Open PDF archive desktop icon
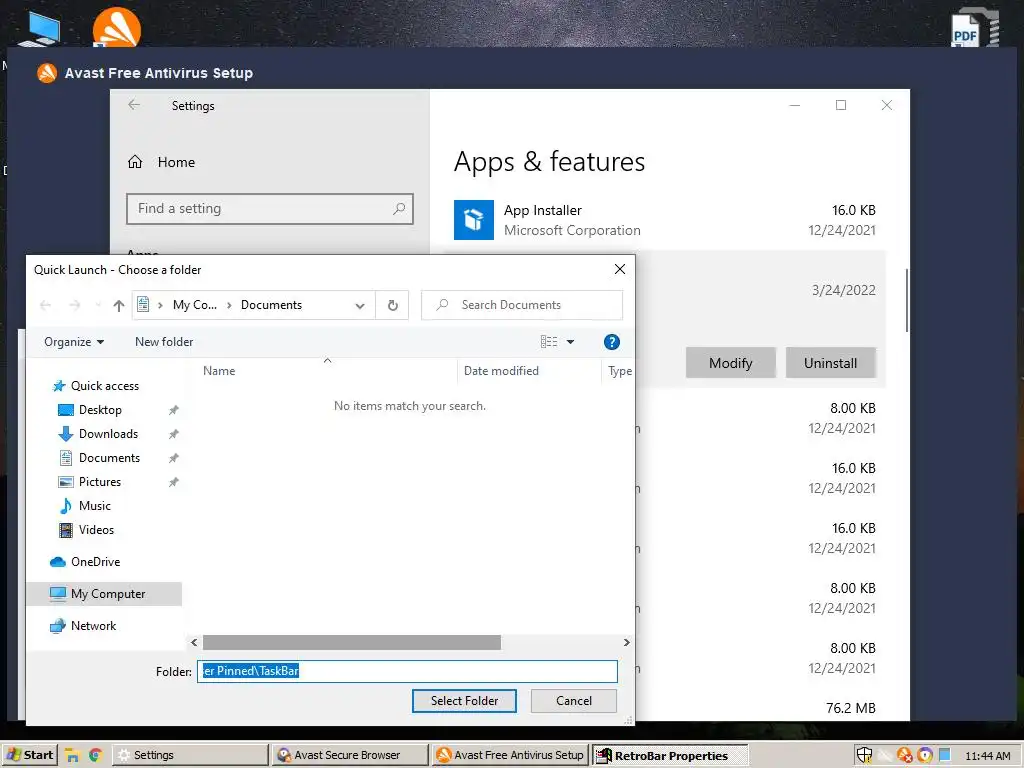 974,26
